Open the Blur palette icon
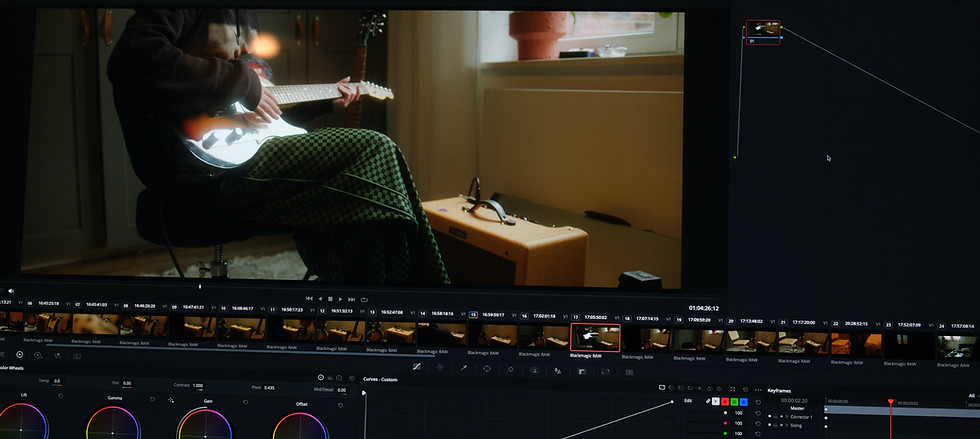980x439 pixels. click(x=558, y=371)
